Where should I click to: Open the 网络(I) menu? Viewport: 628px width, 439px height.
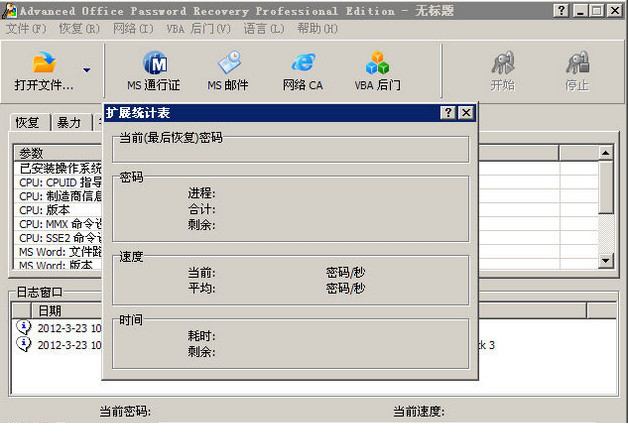pyautogui.click(x=133, y=29)
